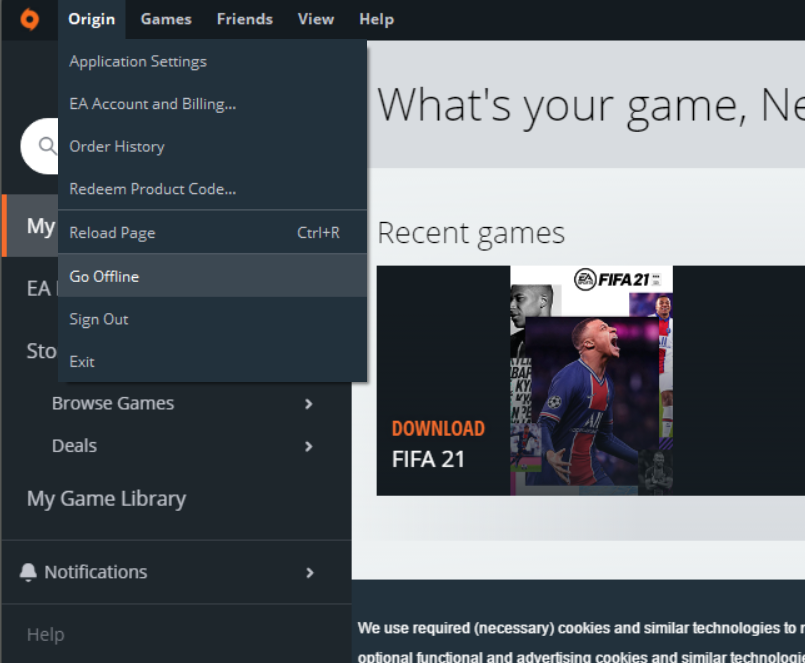
Task: Select Redeem Product Code
Action: click(152, 189)
